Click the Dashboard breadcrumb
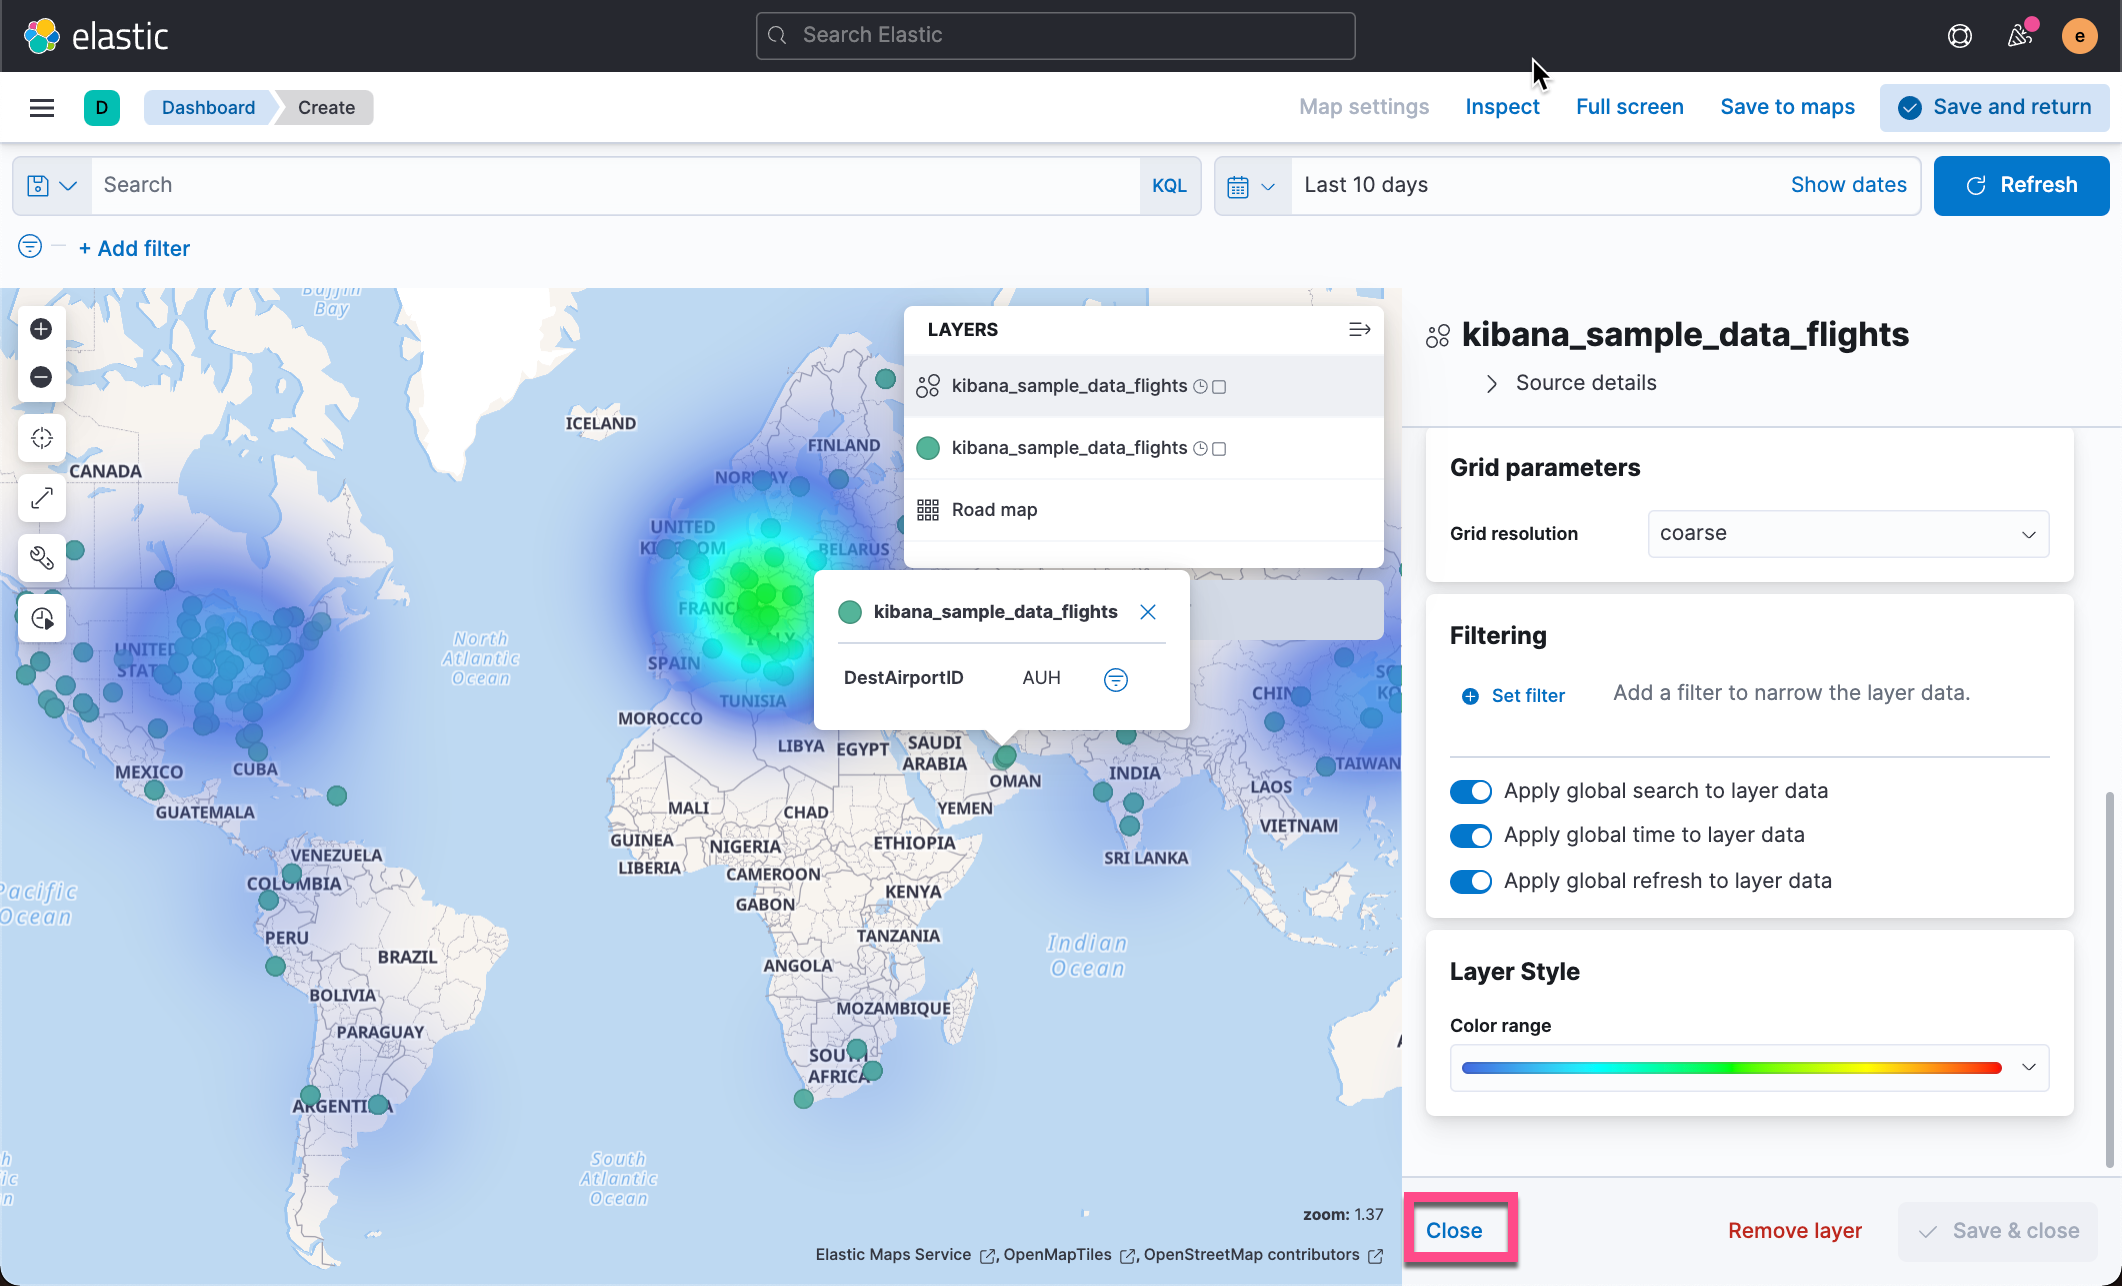2122x1286 pixels. pyautogui.click(x=208, y=108)
